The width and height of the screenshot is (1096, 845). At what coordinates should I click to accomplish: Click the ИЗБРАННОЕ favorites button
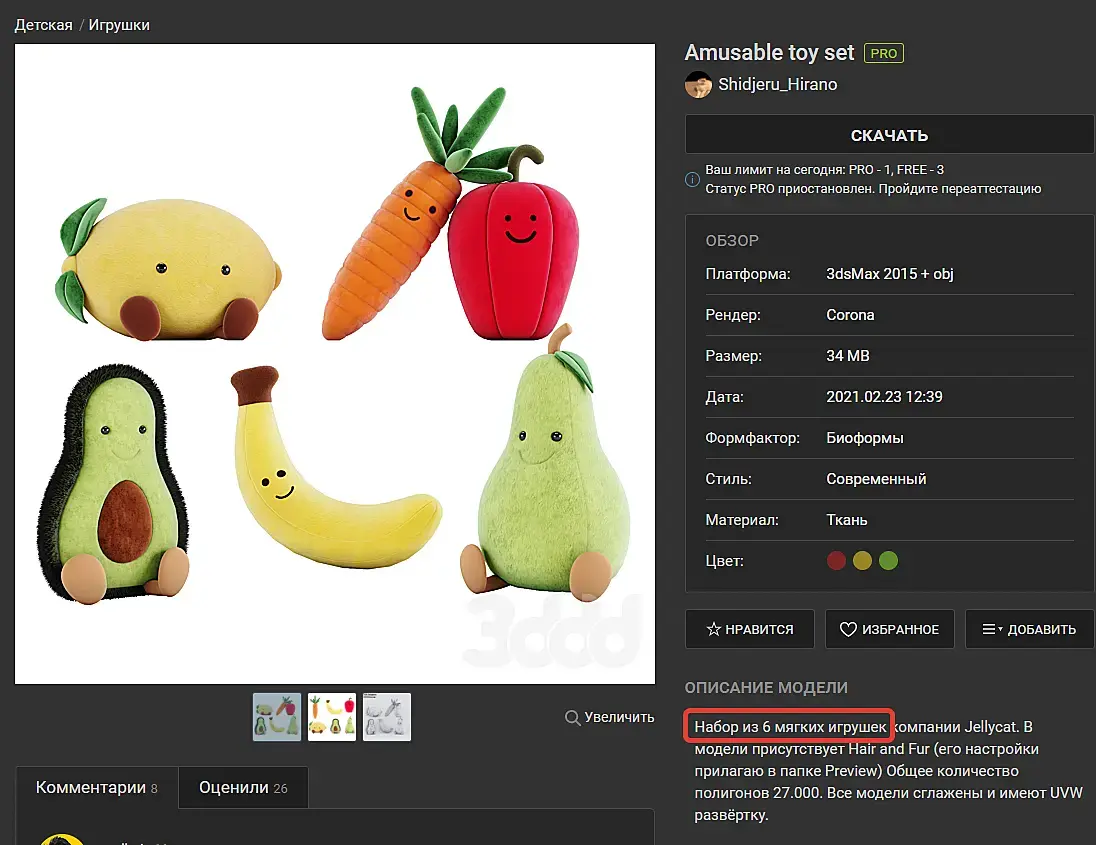point(889,629)
